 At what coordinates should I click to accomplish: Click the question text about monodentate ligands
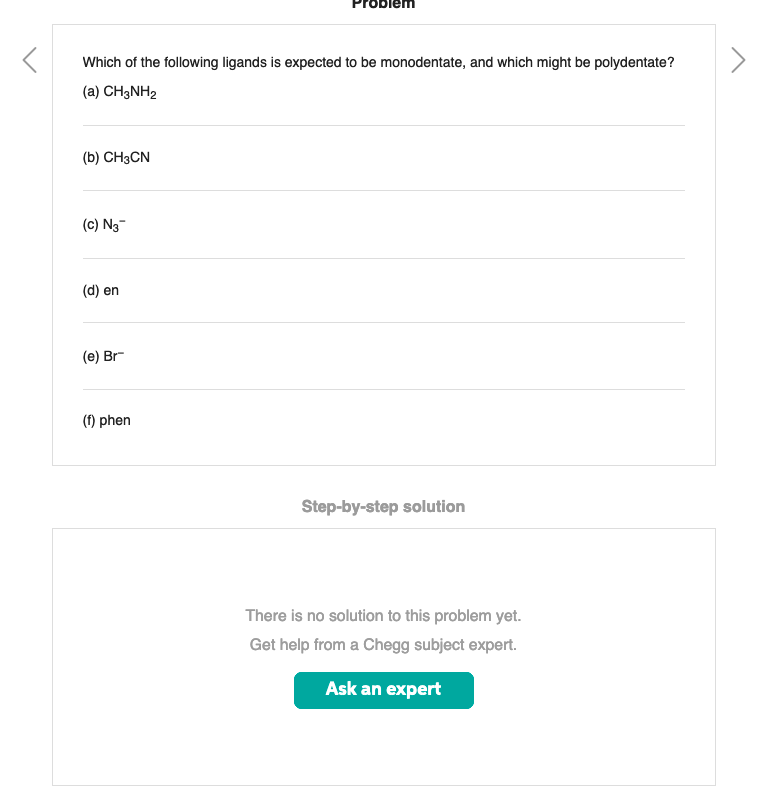378,62
